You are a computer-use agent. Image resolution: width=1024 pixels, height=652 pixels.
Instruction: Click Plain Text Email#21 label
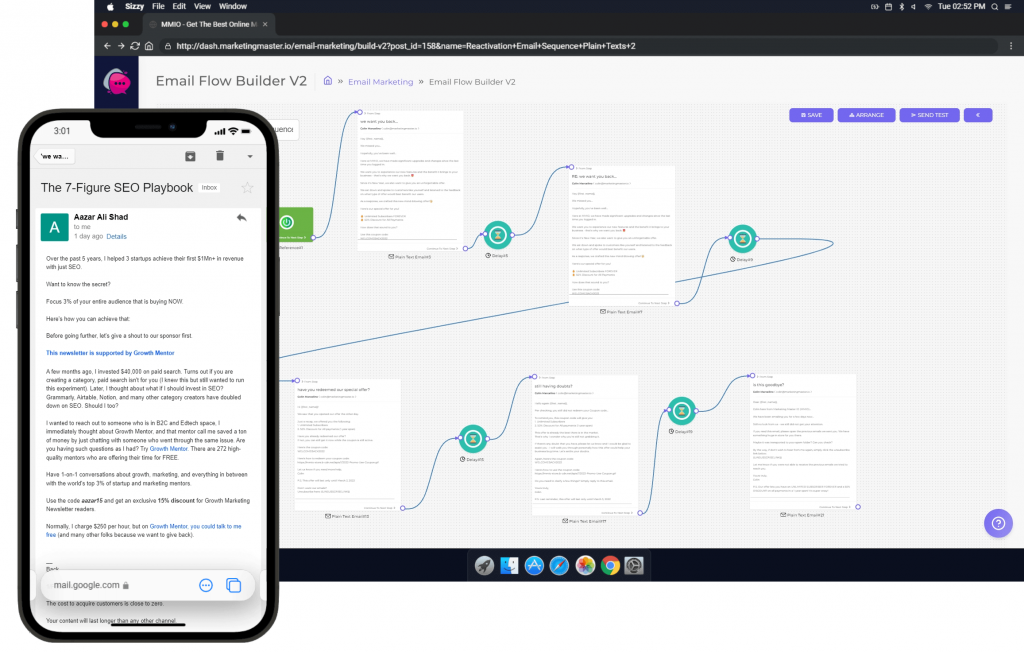[802, 515]
